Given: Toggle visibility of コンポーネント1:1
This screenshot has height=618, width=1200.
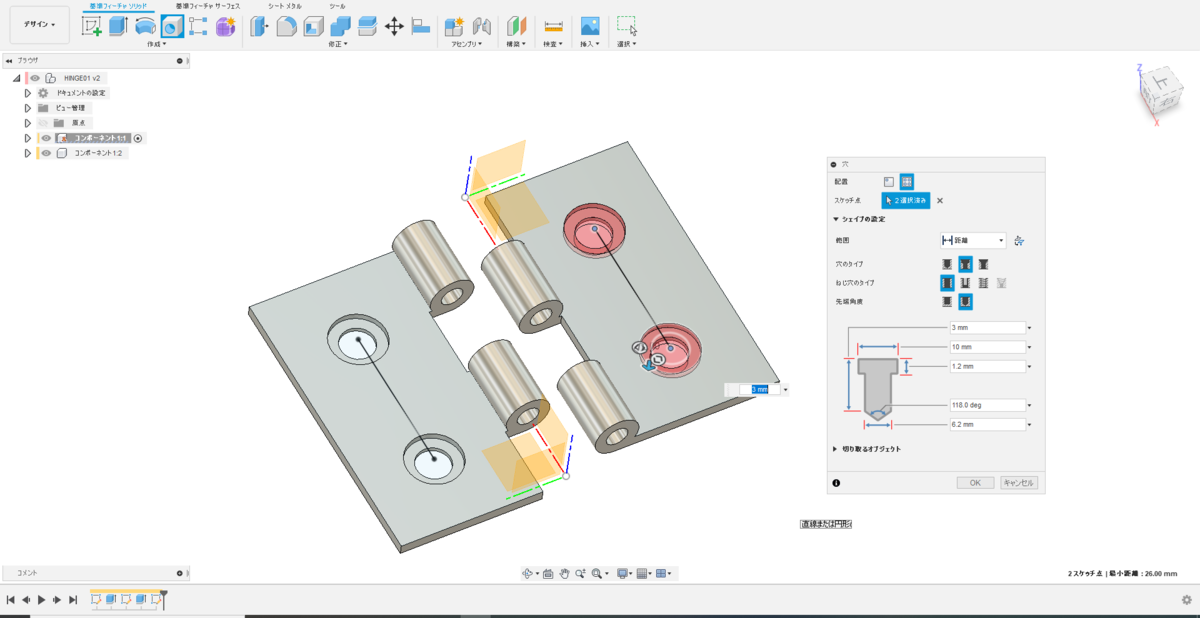Looking at the screenshot, I should click(46, 138).
